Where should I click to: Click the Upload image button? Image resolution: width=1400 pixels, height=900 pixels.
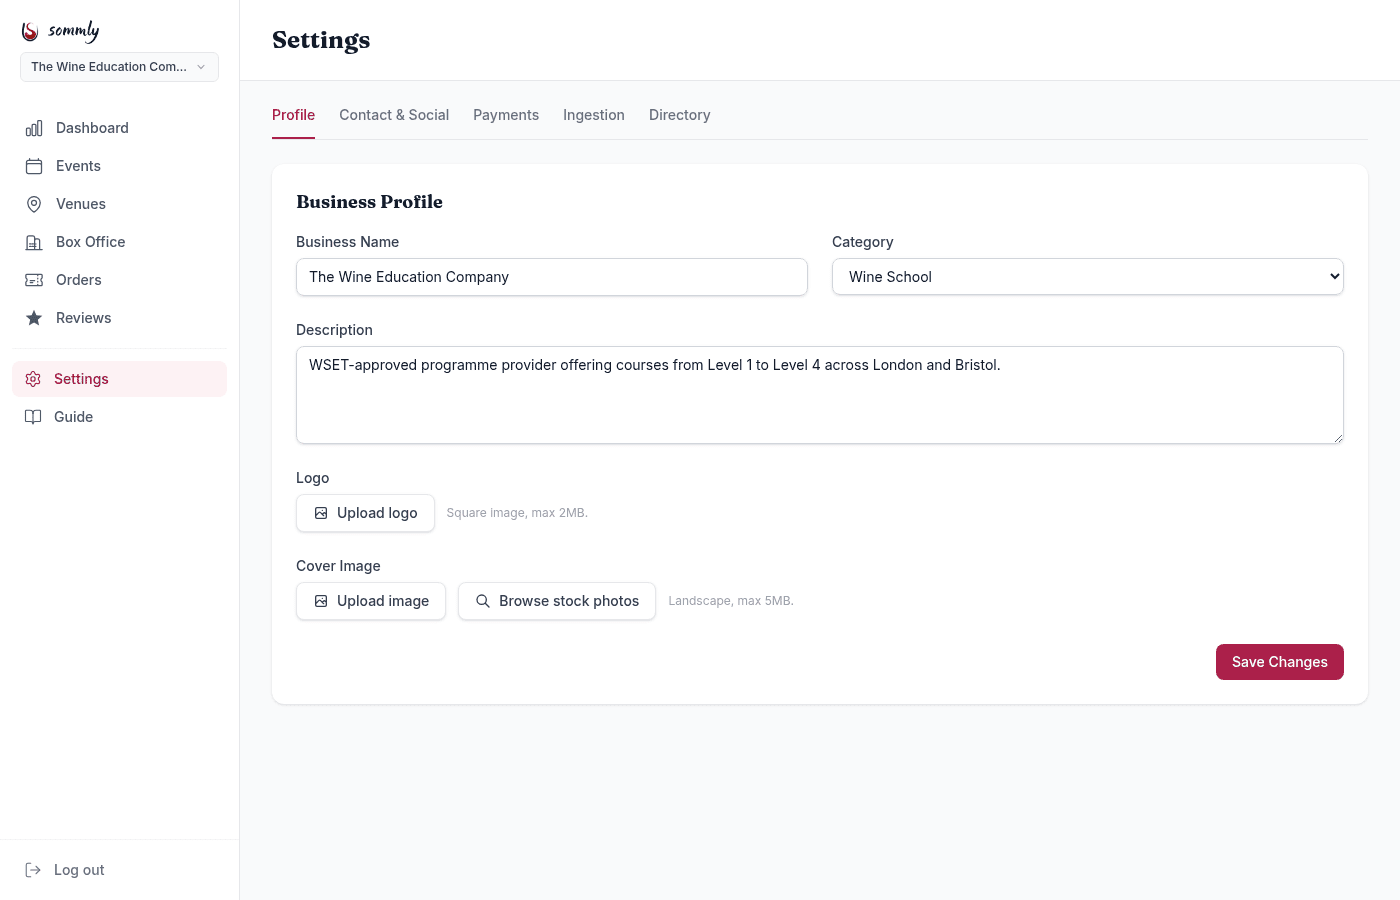[371, 601]
